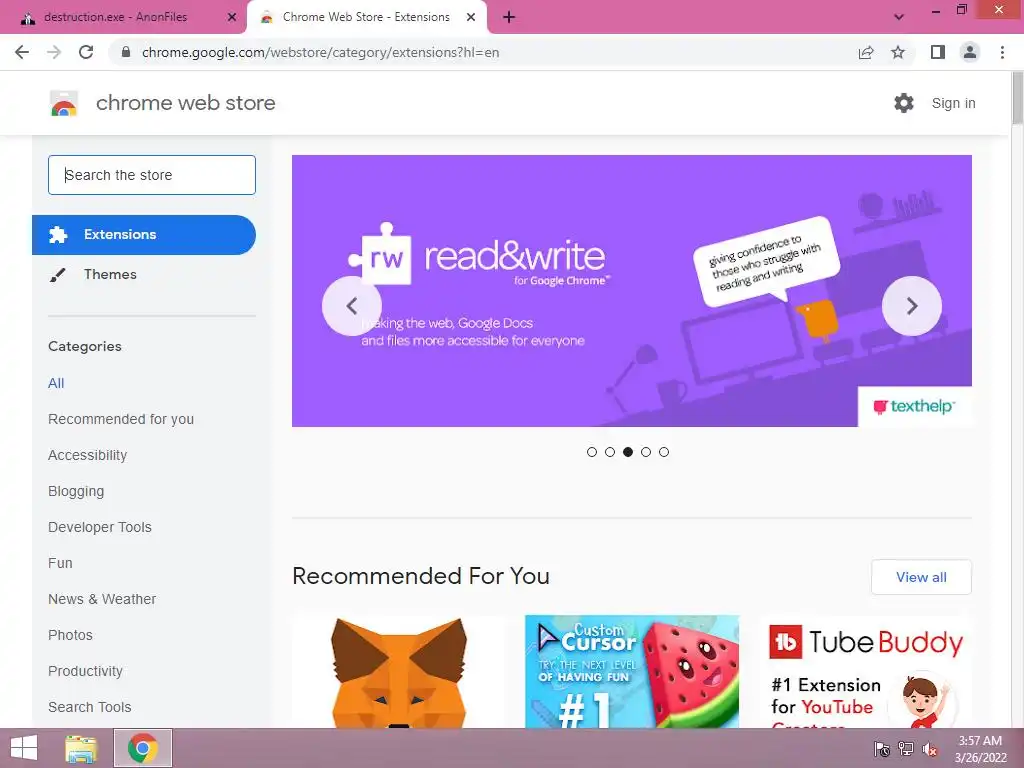Open the tab search chevron

click(899, 18)
